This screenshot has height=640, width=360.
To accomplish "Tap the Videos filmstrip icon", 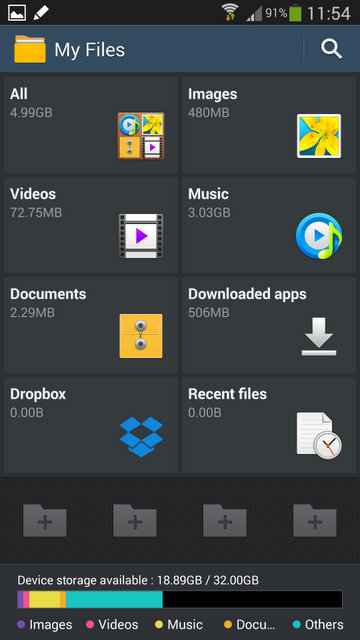I will point(141,236).
